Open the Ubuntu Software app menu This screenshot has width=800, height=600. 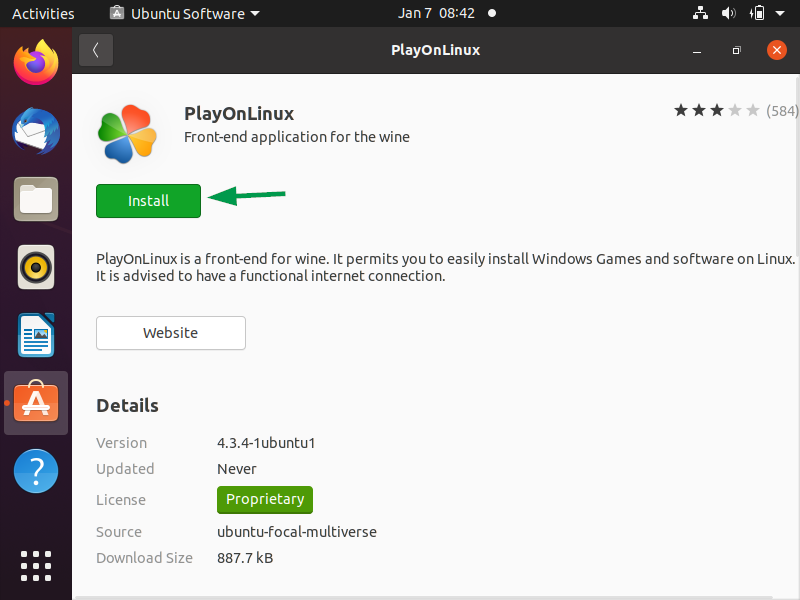click(x=185, y=13)
